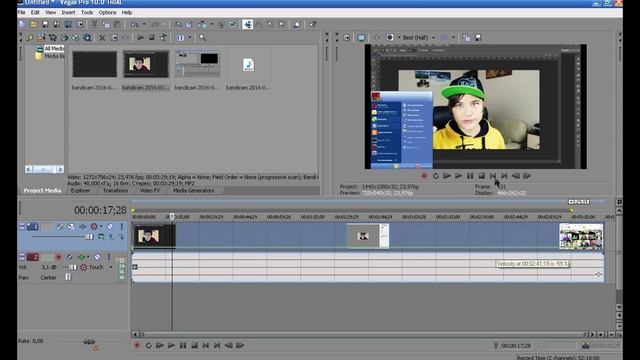
Task: Click Next Frame in bottom transport bar
Action: [x=240, y=345]
